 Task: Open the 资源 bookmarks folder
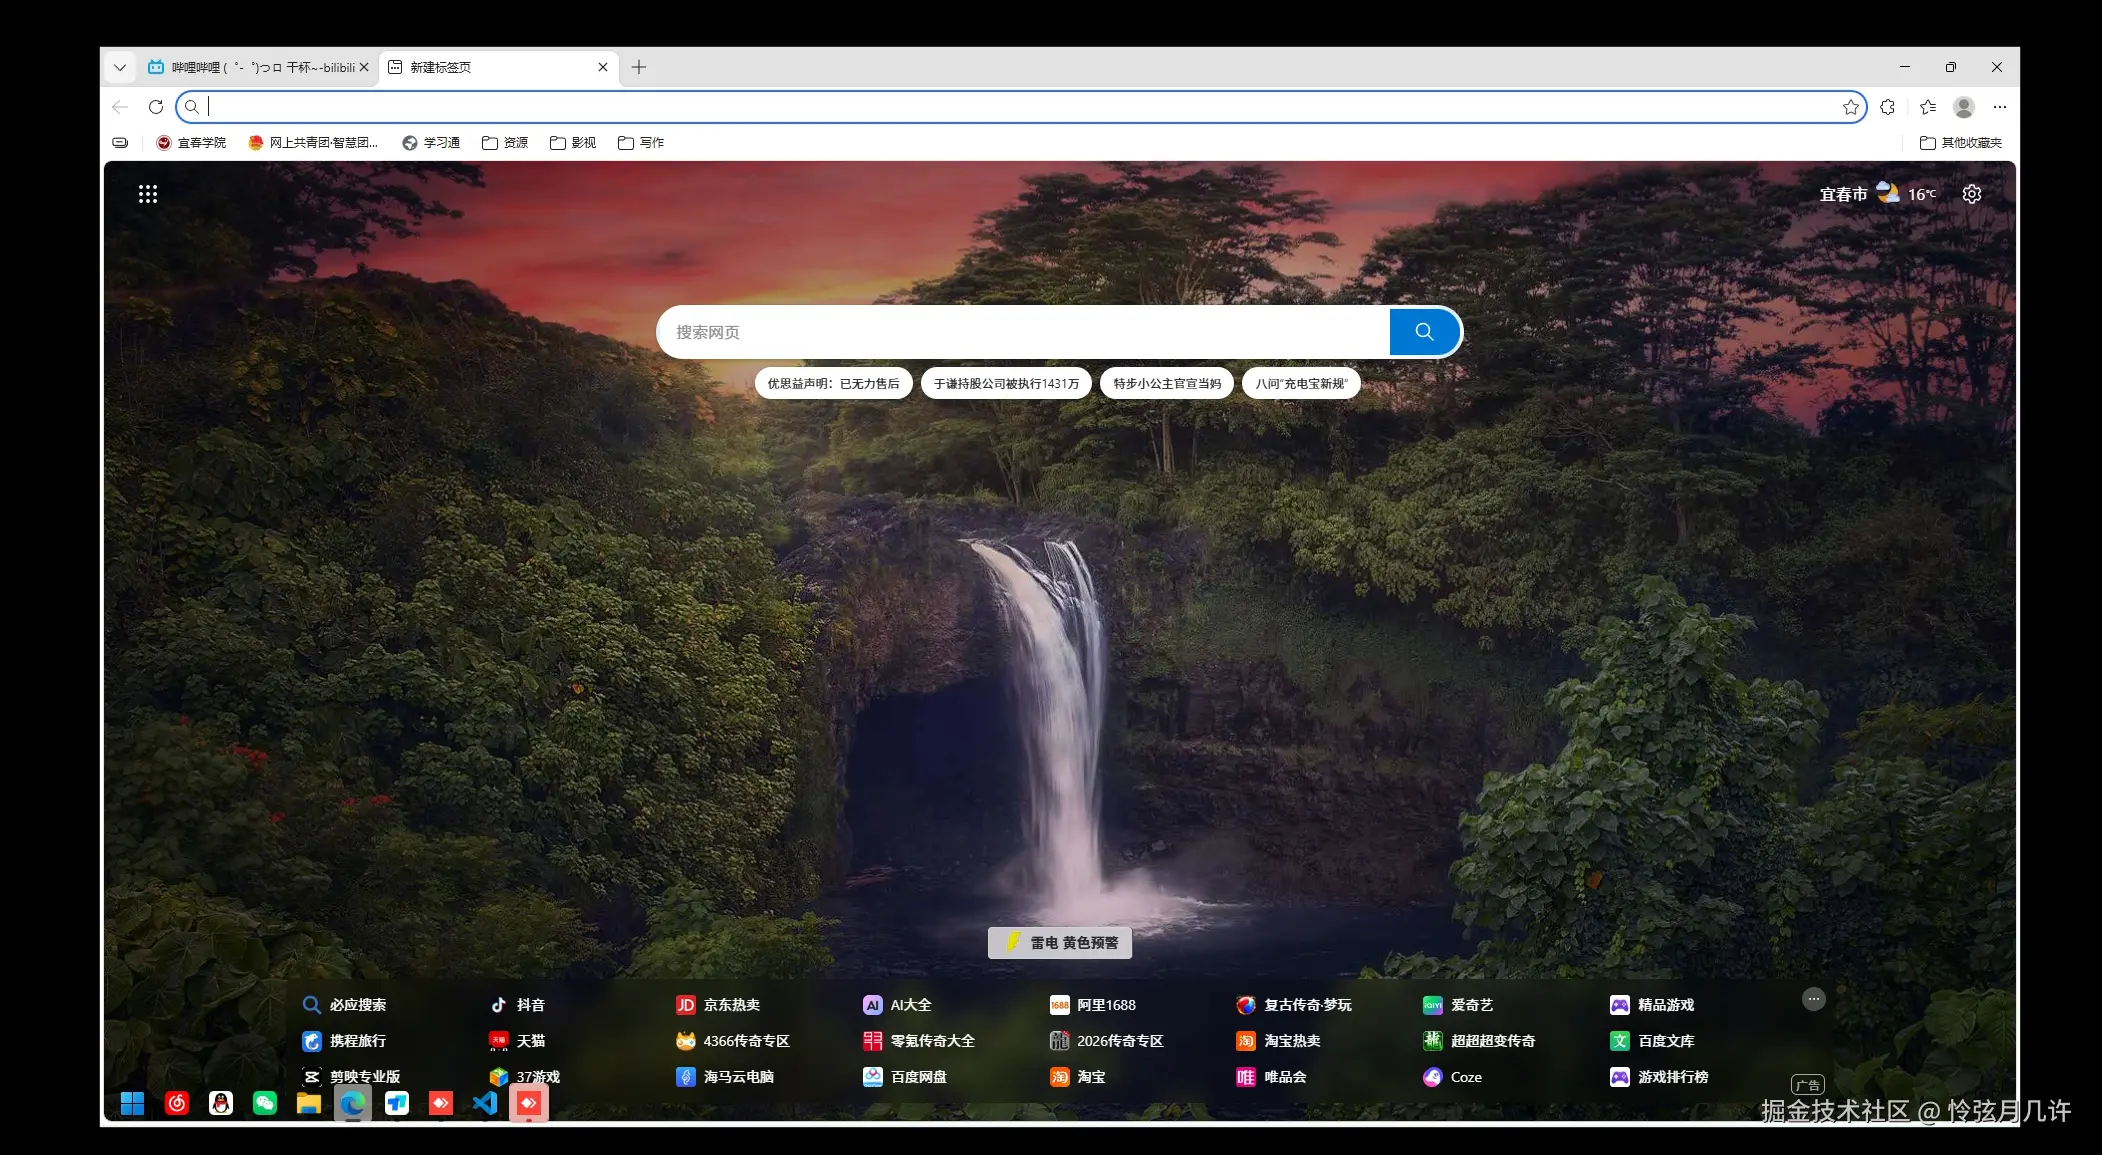pos(505,143)
